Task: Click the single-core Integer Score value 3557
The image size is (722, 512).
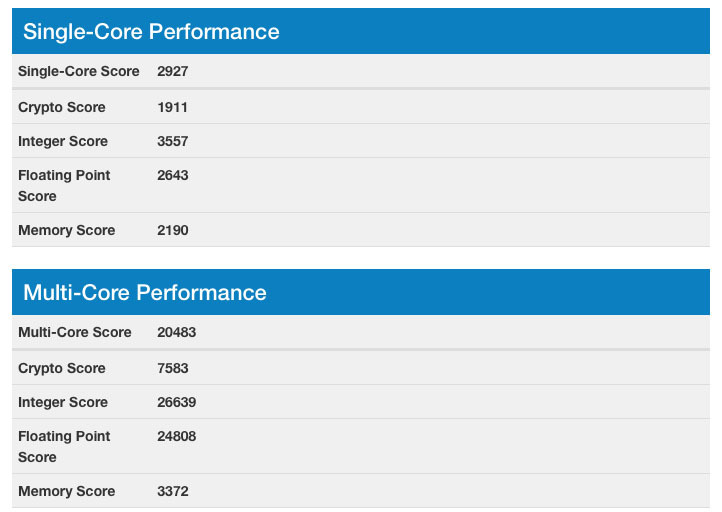Action: [x=173, y=141]
